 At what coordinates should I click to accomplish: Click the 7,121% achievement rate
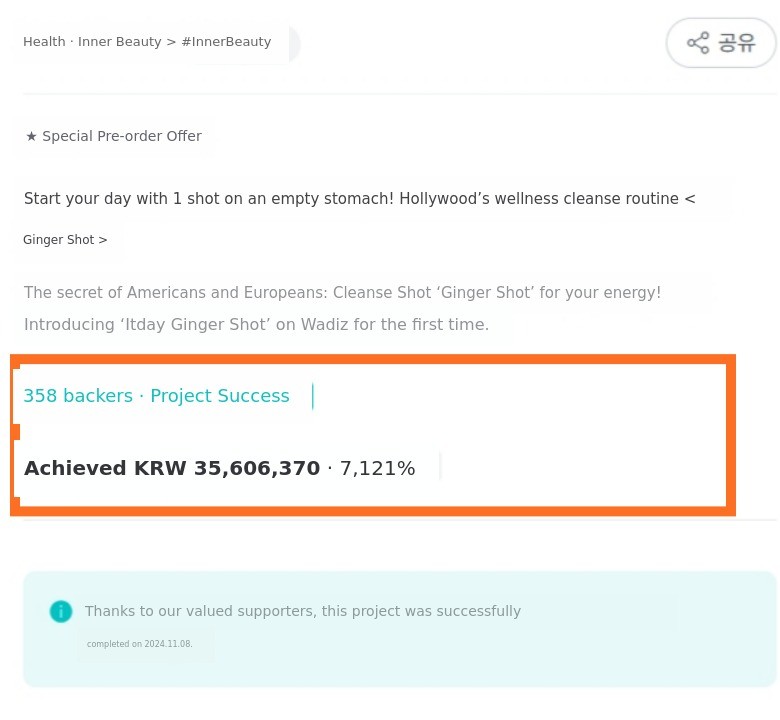pos(377,468)
